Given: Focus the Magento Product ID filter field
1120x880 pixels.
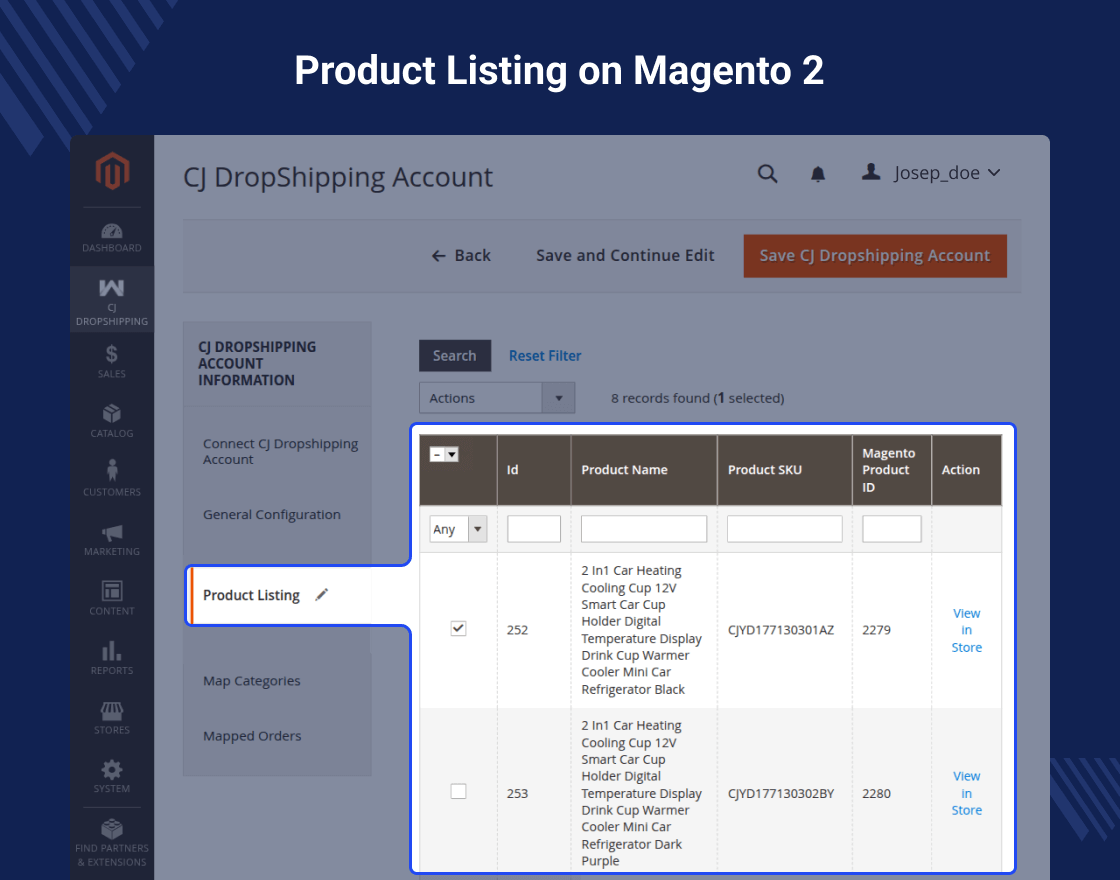Looking at the screenshot, I should point(891,529).
